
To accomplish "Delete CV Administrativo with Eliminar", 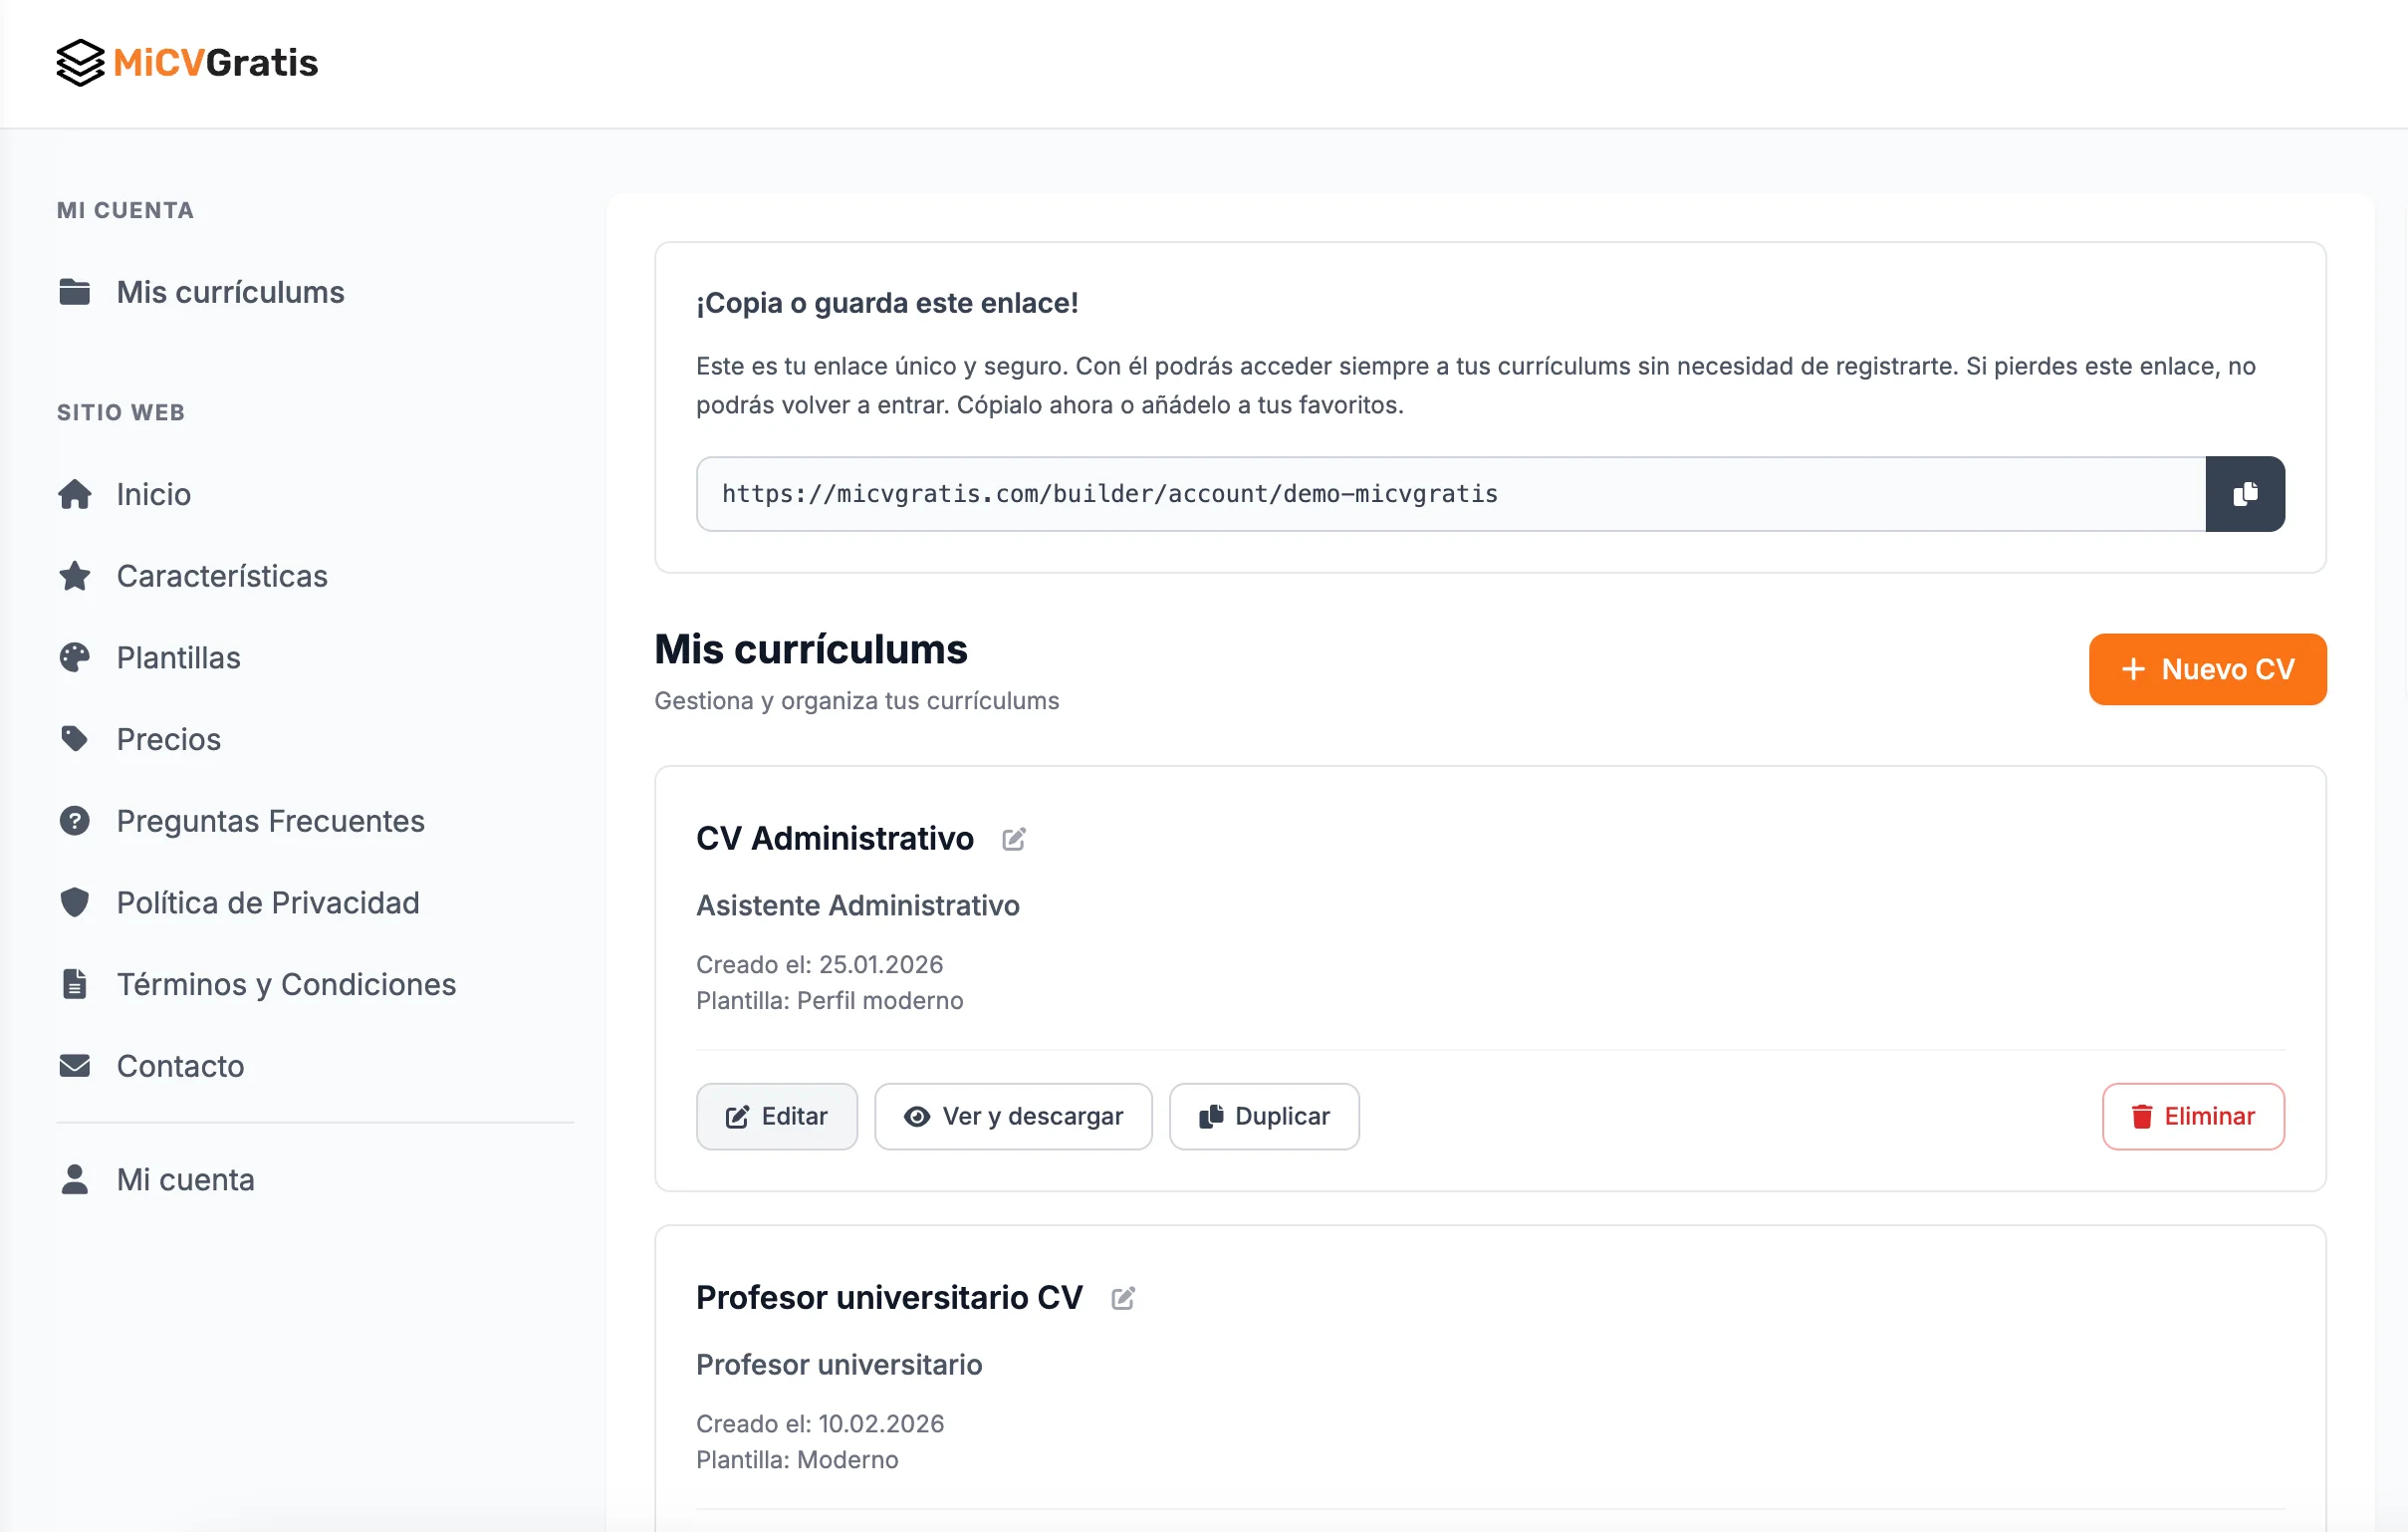I will pos(2192,1116).
